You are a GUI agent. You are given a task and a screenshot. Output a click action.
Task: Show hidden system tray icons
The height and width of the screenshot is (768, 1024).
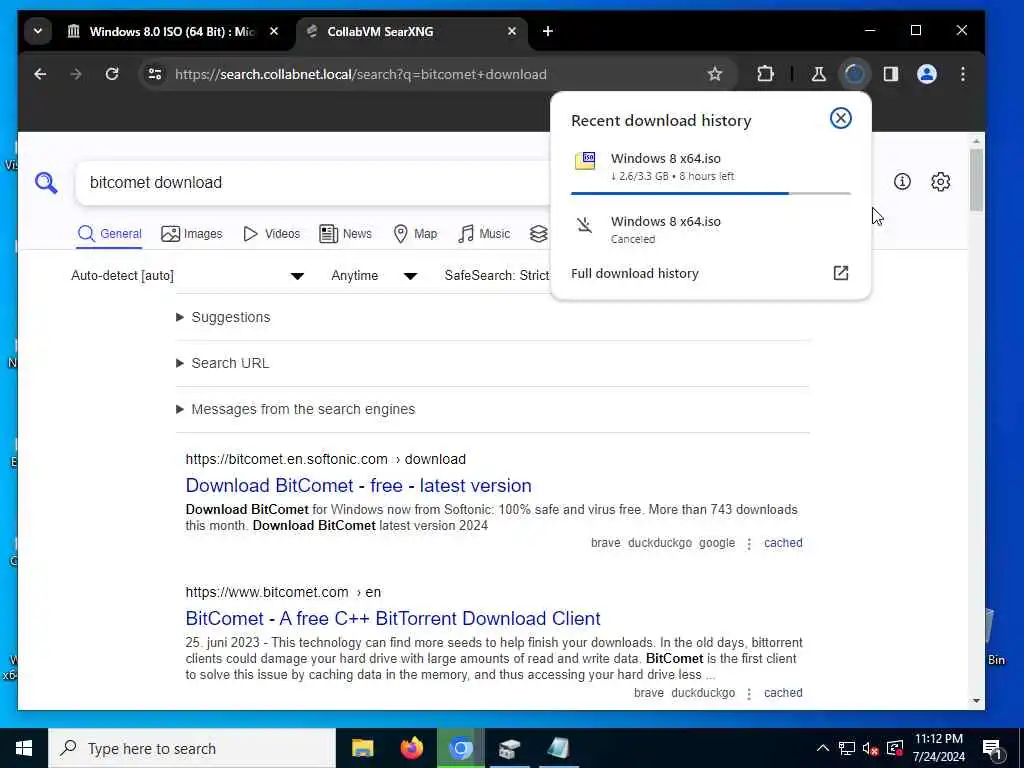[823, 748]
